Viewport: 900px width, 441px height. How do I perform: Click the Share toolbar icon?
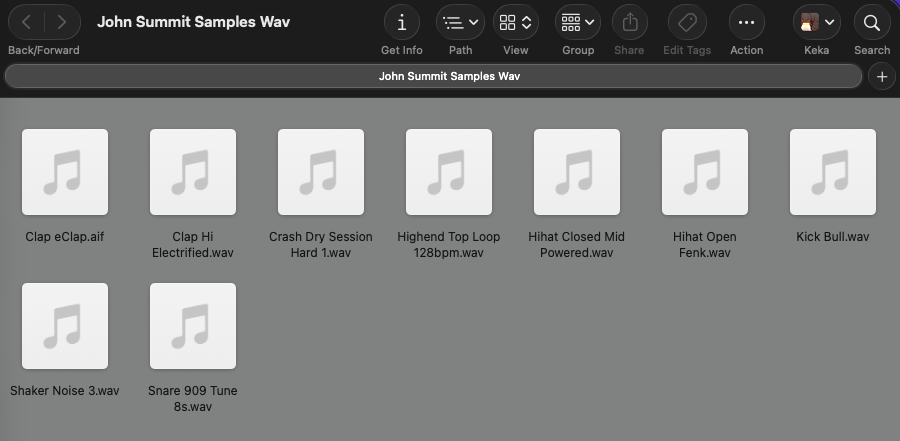coord(630,22)
